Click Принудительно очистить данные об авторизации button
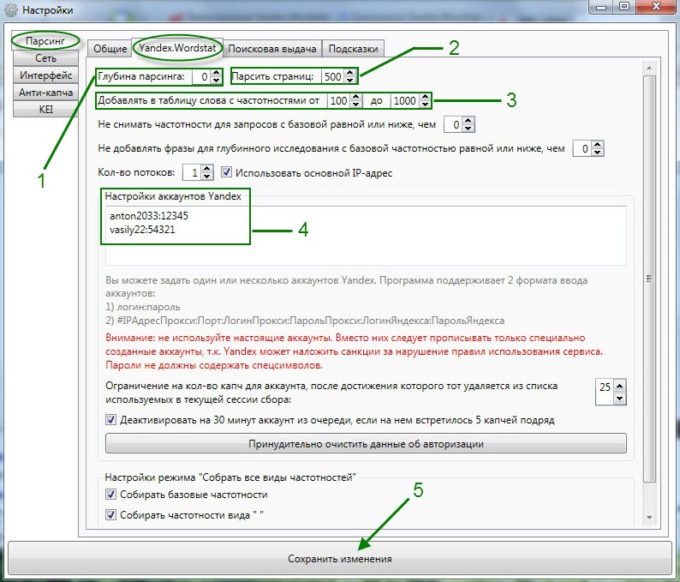Viewport: 680px width, 582px height. [x=366, y=444]
